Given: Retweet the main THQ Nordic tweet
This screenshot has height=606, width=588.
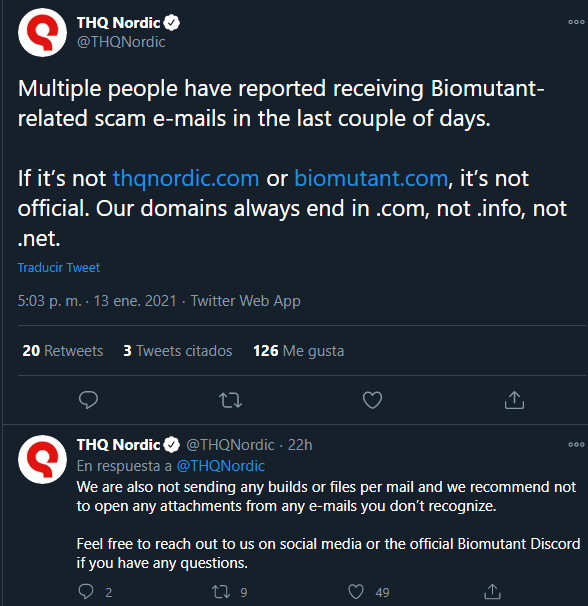Looking at the screenshot, I should pyautogui.click(x=230, y=400).
